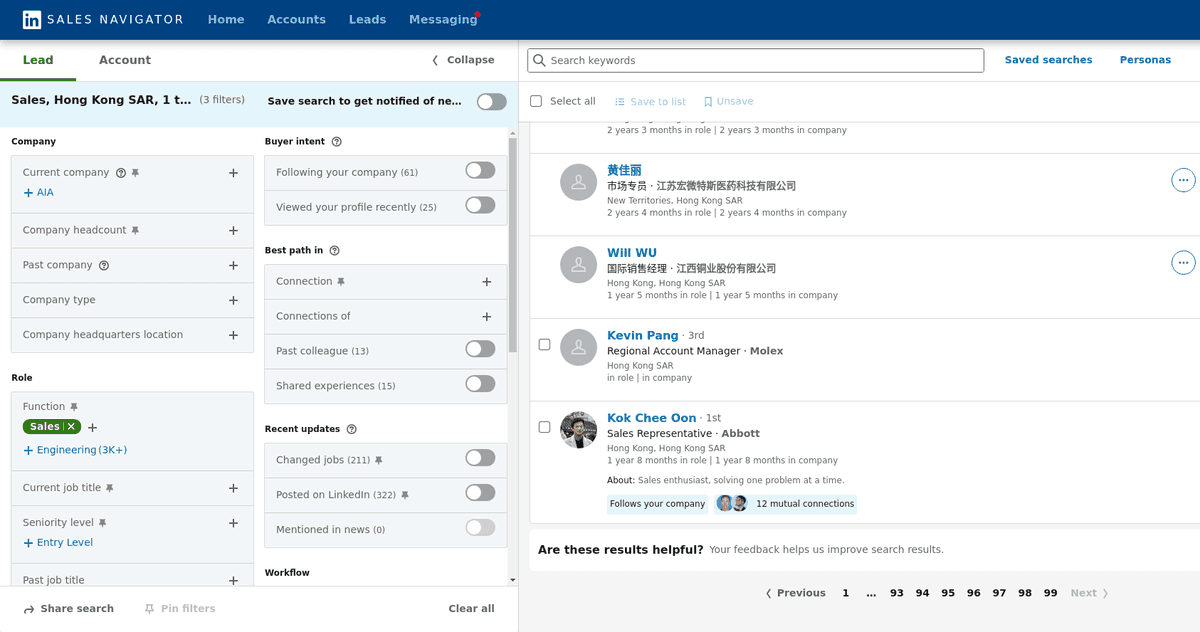Toggle the Shared experiences filter
1200x632 pixels.
[x=480, y=384]
